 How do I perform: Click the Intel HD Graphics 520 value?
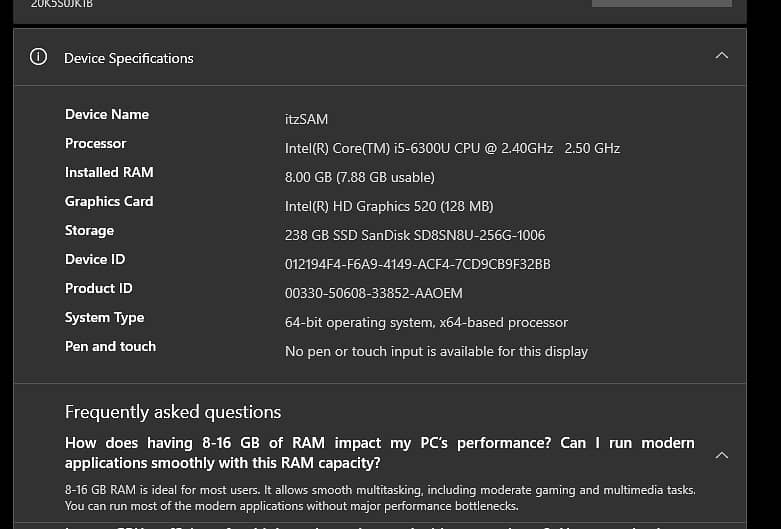coord(389,206)
